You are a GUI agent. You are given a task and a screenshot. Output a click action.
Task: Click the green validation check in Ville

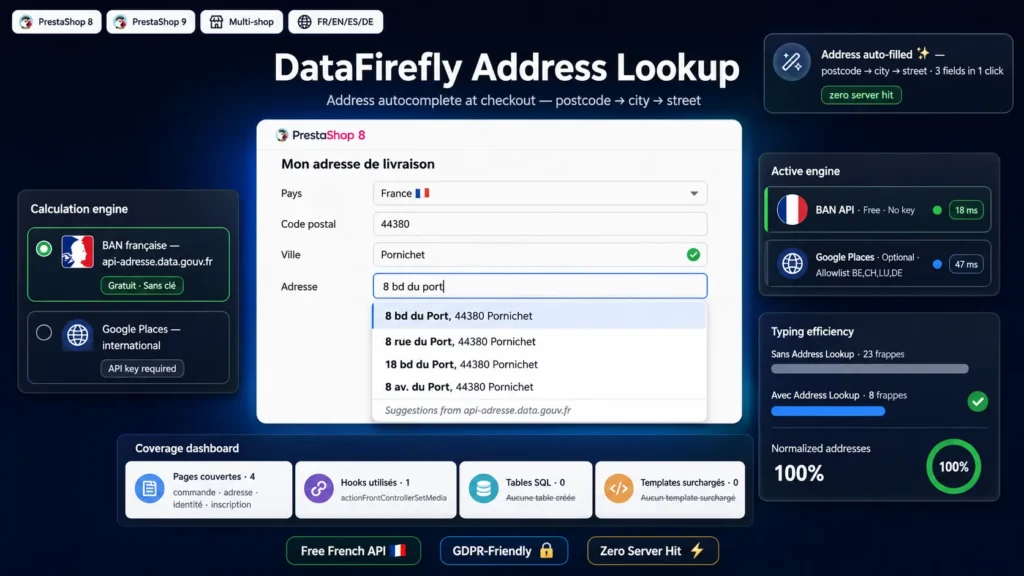(694, 255)
